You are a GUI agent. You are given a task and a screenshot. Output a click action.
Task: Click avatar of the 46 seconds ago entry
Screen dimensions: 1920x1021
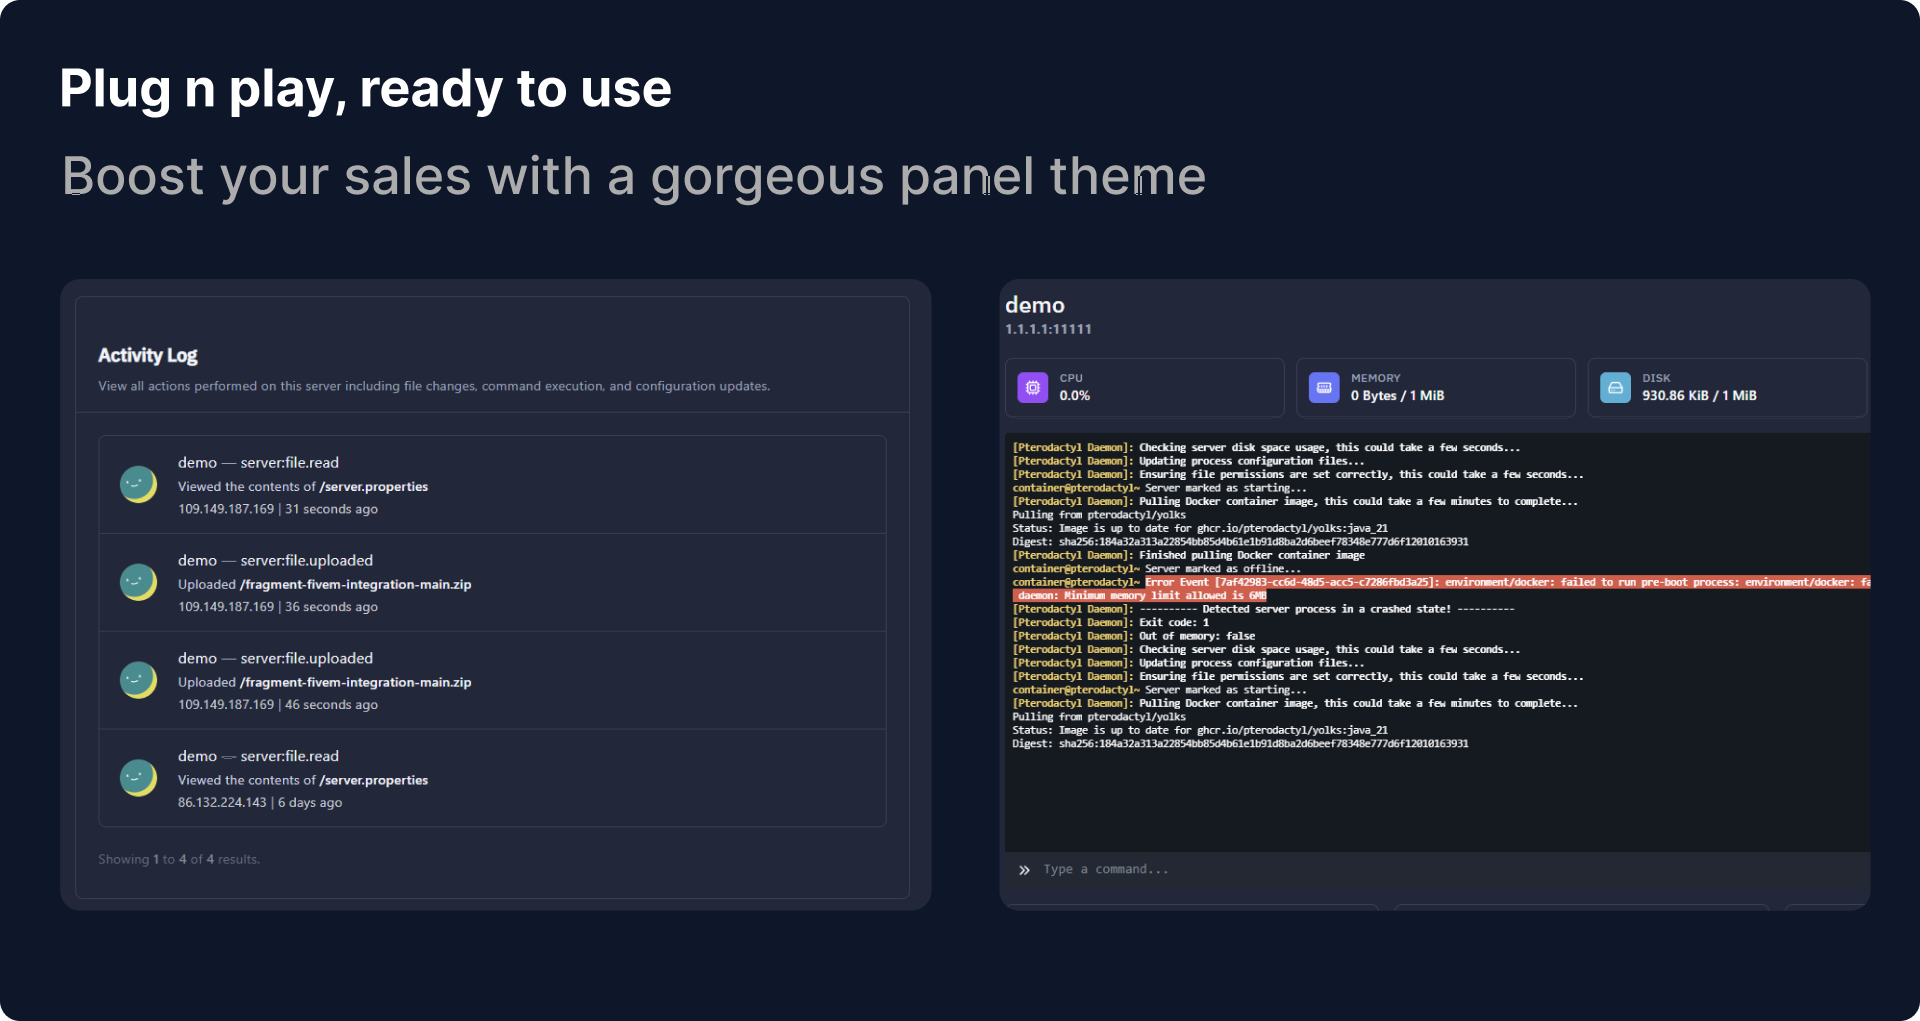point(138,681)
